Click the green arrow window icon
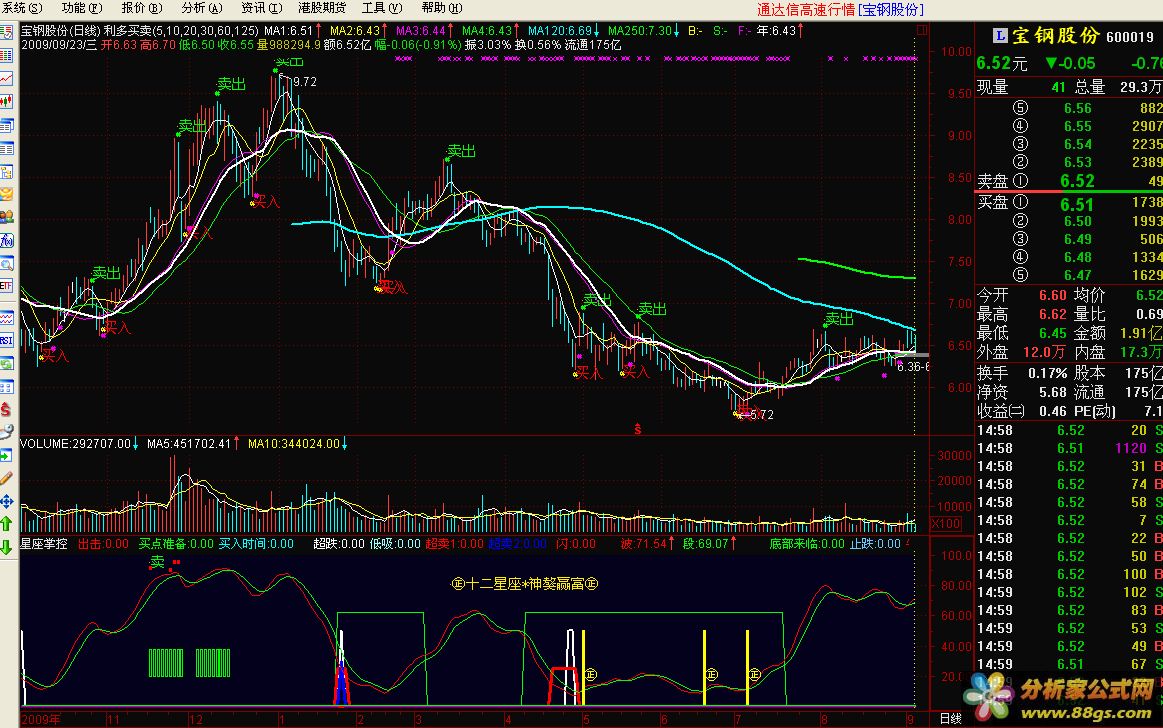The width and height of the screenshot is (1163, 728). click(x=6, y=455)
